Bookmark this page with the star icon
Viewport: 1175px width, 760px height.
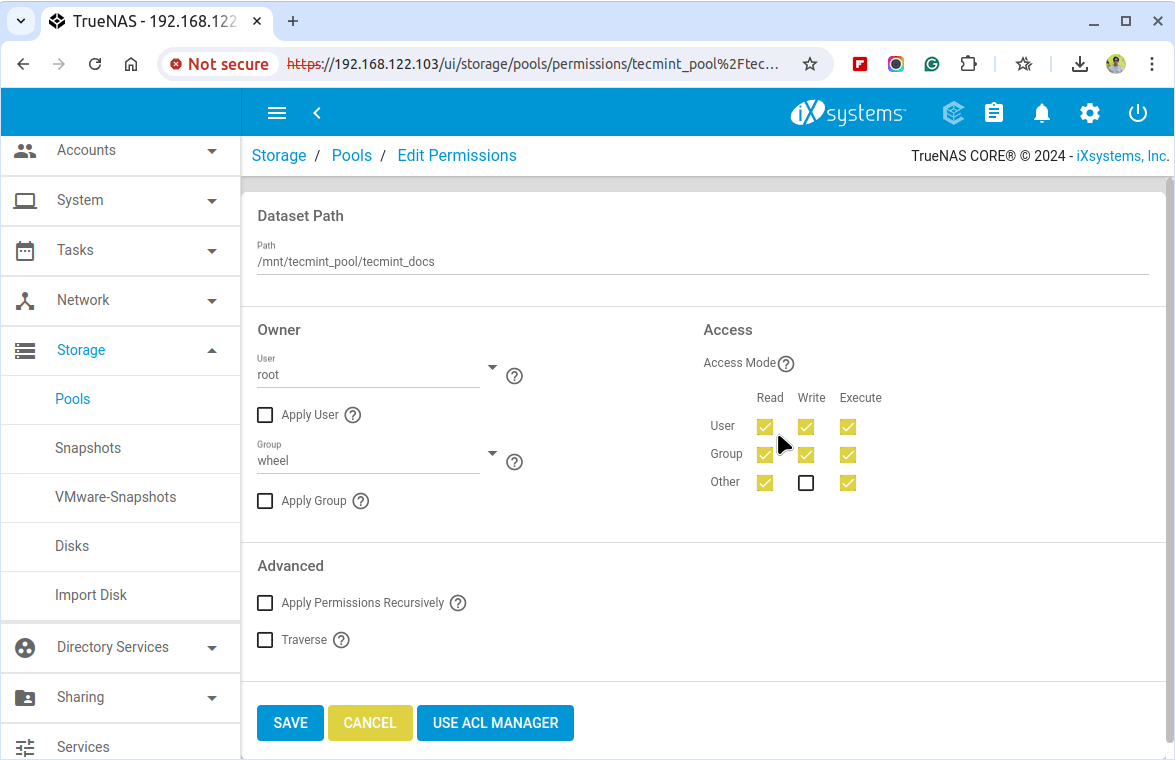click(x=809, y=64)
